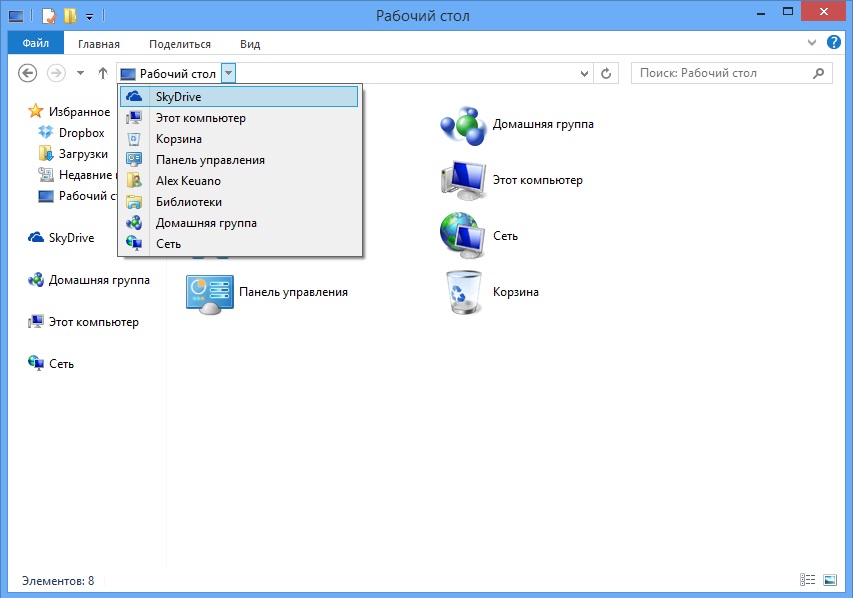Click the Back navigation arrow

[28, 73]
